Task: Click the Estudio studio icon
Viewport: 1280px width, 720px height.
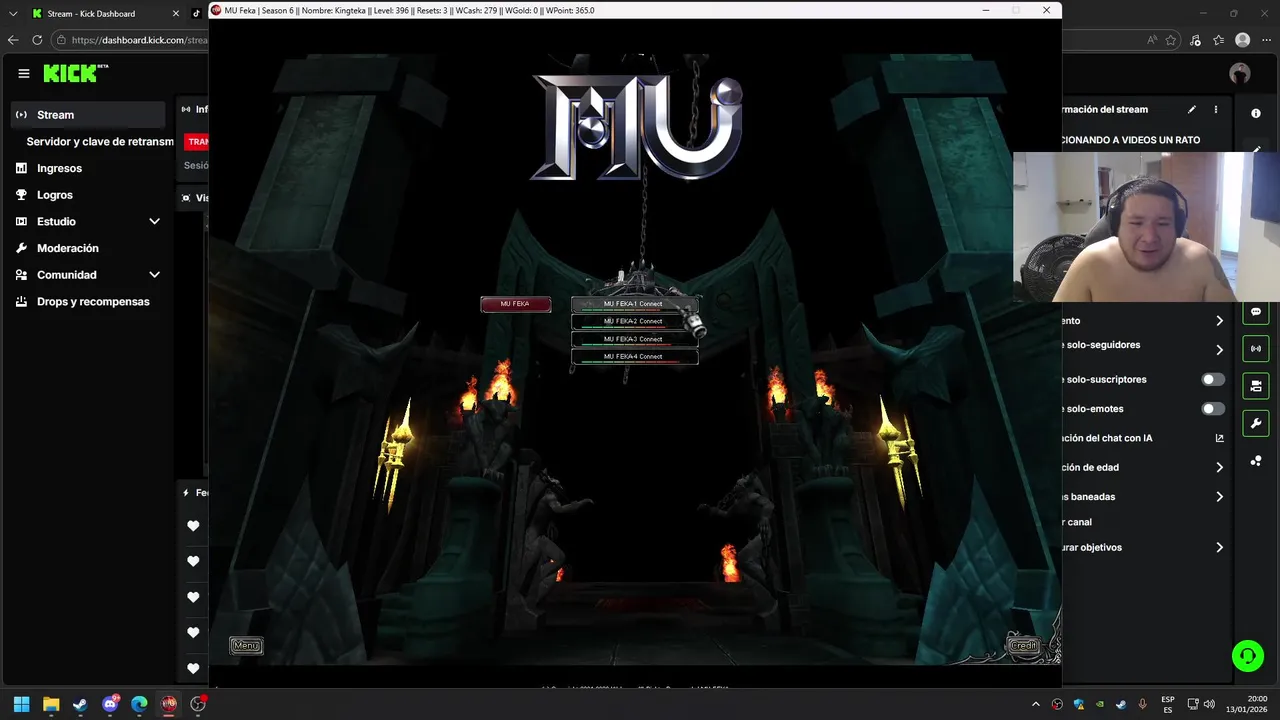Action: (x=21, y=221)
